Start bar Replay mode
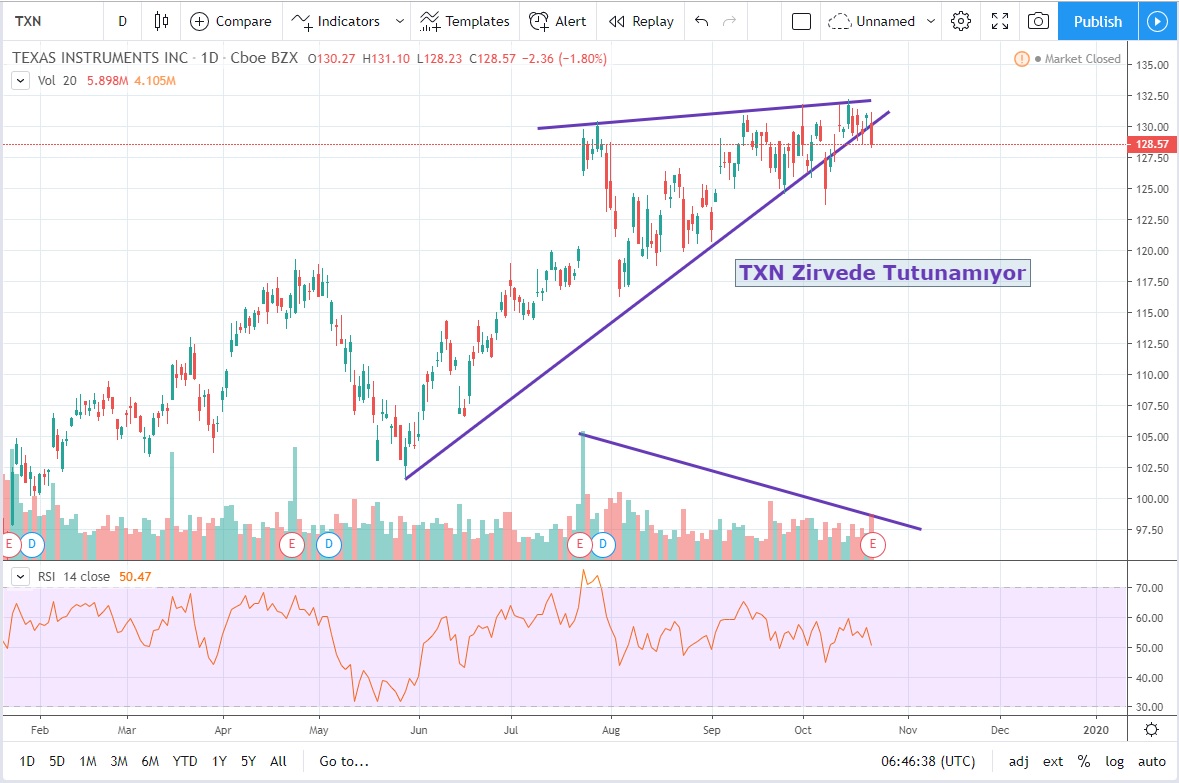Image resolution: width=1179 pixels, height=783 pixels. click(x=641, y=21)
